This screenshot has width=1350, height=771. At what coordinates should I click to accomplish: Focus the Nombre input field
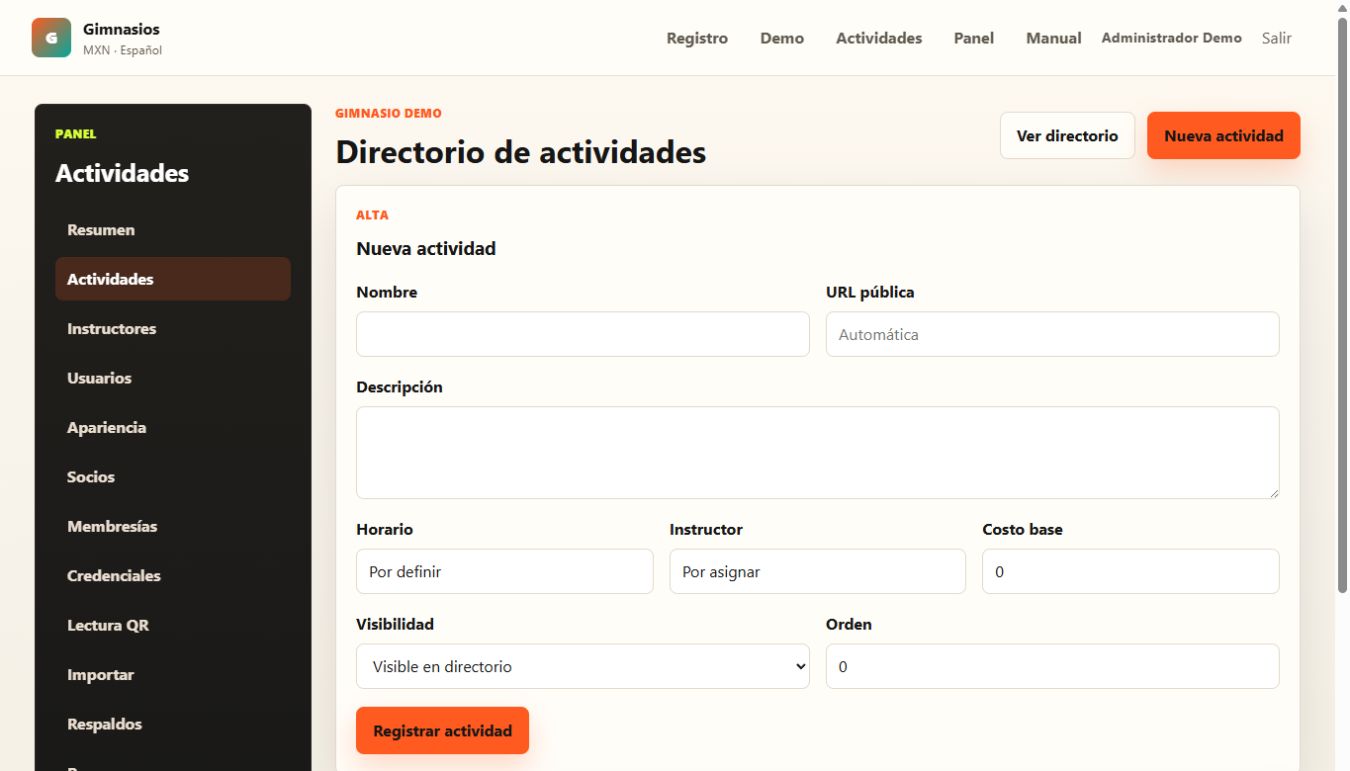tap(583, 334)
